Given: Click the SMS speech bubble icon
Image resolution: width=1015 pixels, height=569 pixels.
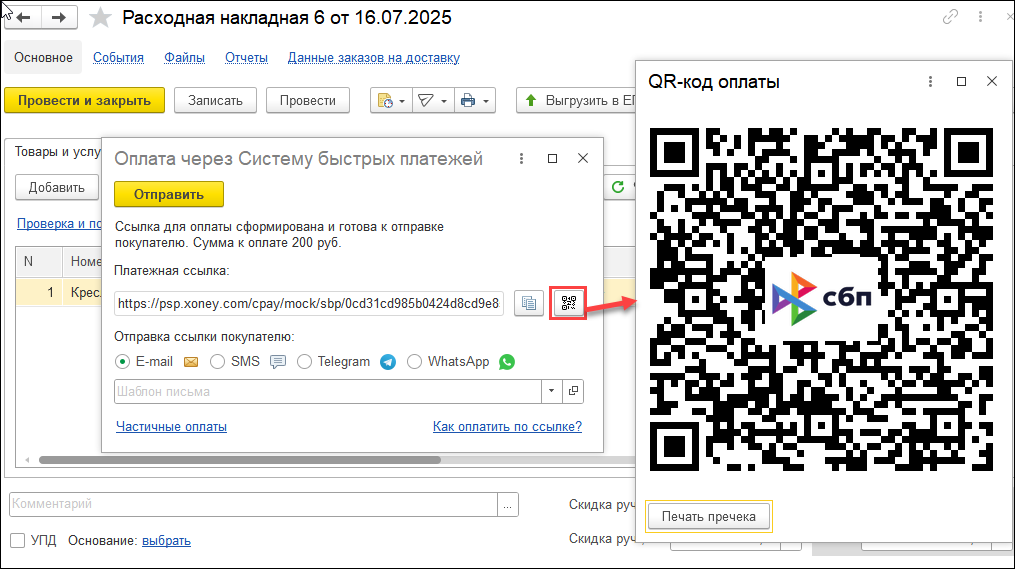Looking at the screenshot, I should point(278,362).
